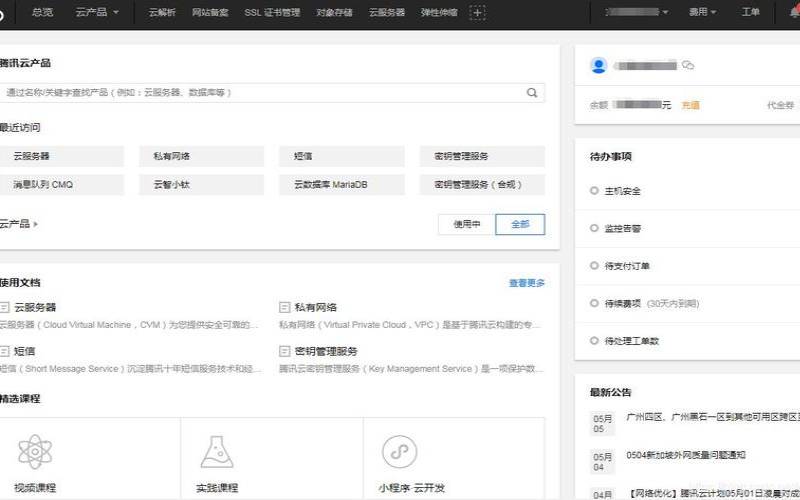Click circle indicator next to 主机安全
The width and height of the screenshot is (800, 500).
click(x=594, y=191)
